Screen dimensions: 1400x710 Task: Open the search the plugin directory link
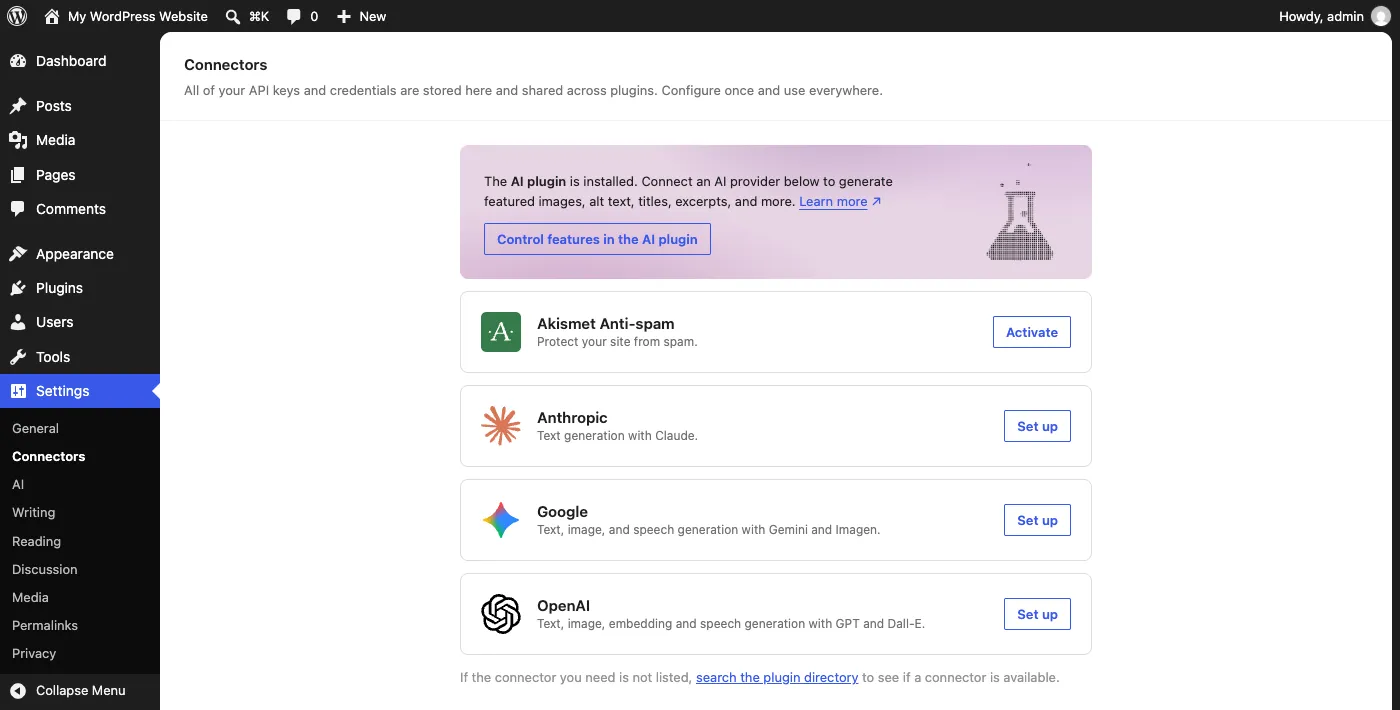777,677
